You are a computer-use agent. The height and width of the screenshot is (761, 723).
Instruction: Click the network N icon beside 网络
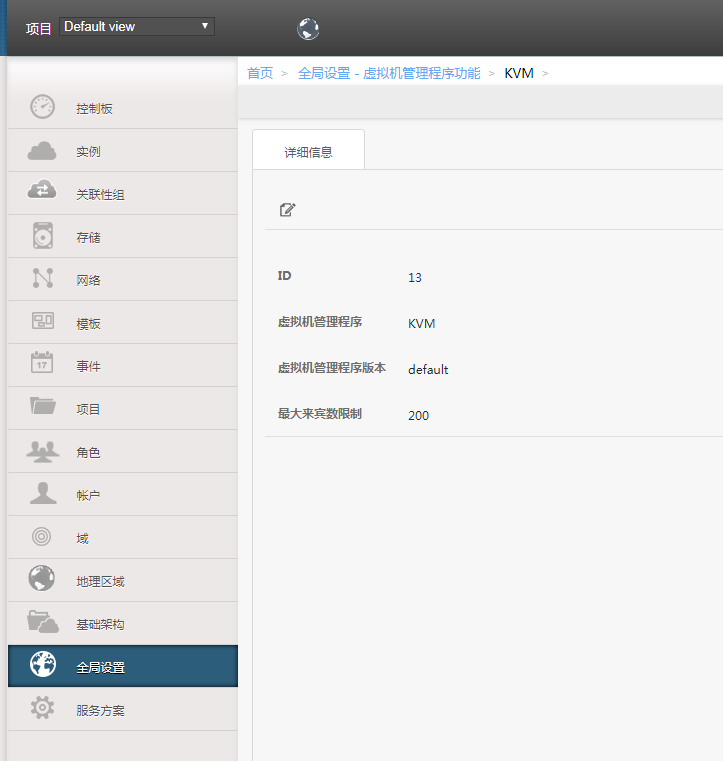pos(43,278)
